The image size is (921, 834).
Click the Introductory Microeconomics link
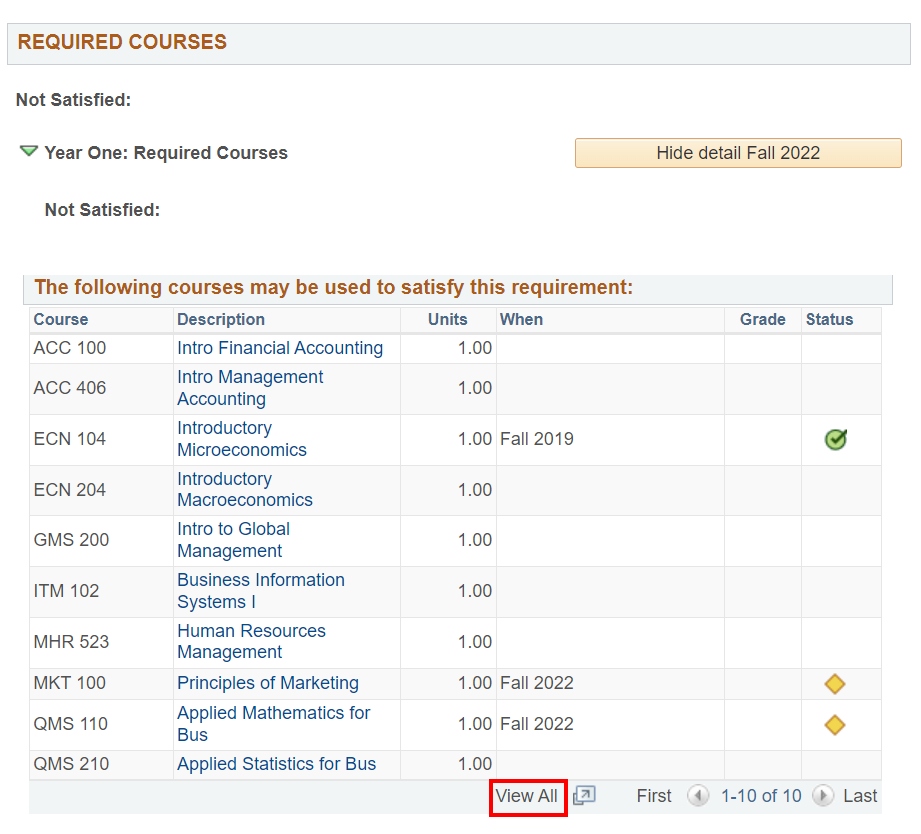tap(241, 439)
